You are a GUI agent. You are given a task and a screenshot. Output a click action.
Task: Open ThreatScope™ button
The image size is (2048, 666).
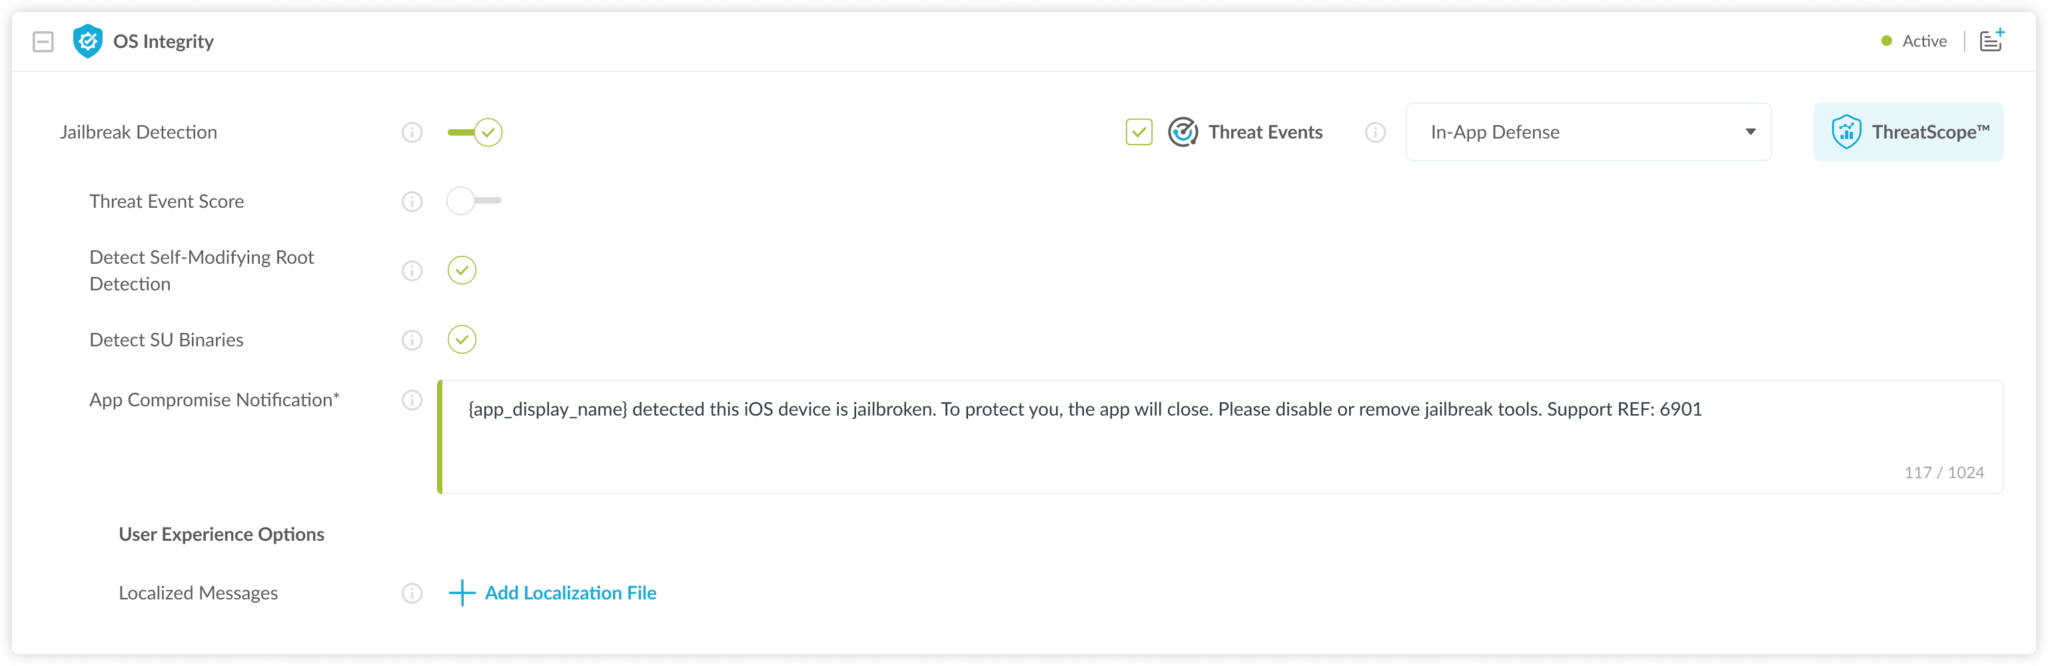(x=1908, y=132)
